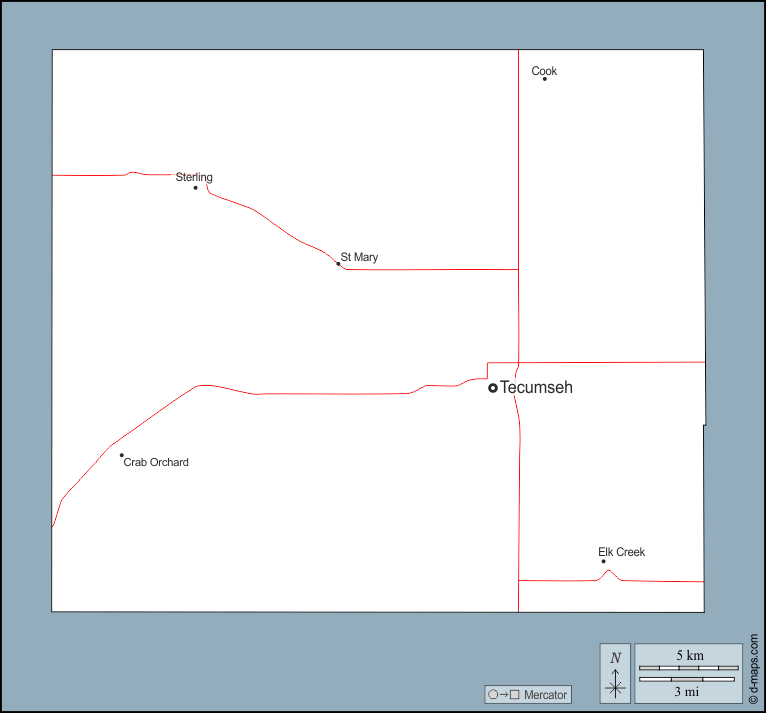766x713 pixels.
Task: Click the lower mile scale bar
Action: tap(688, 680)
